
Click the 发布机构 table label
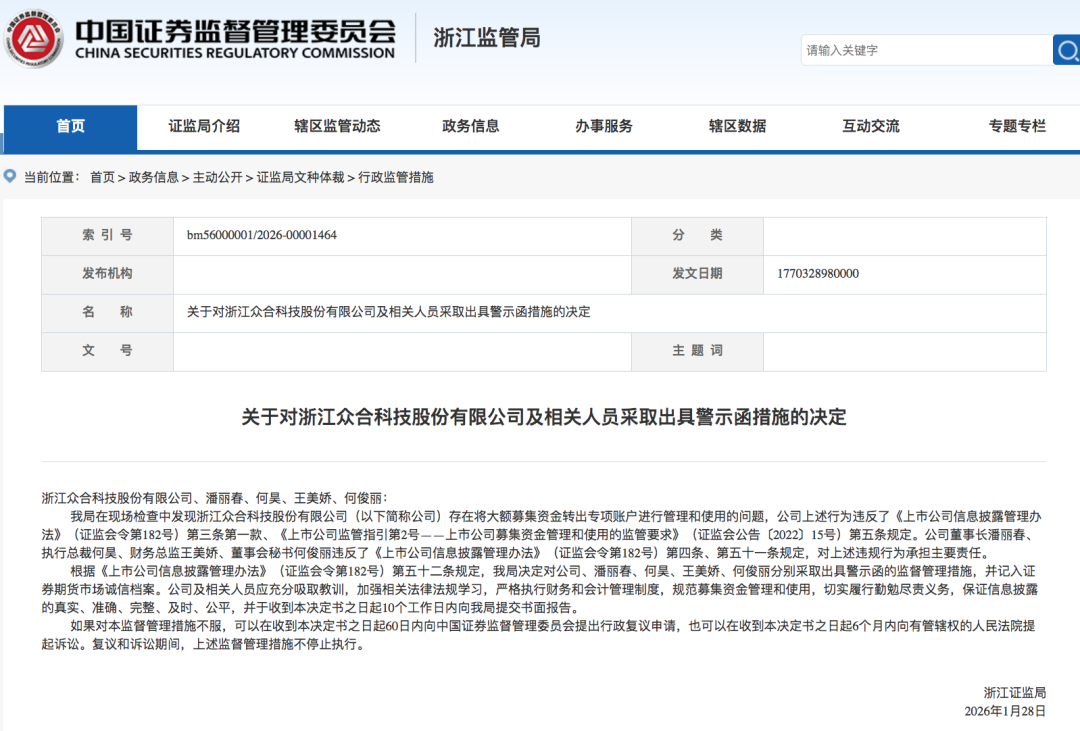pyautogui.click(x=107, y=274)
